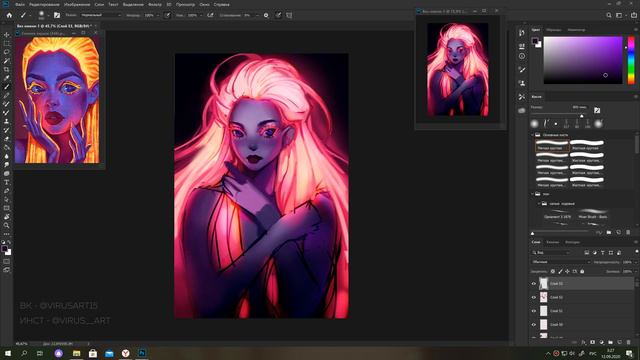This screenshot has width=640, height=360.
Task: Open smoothing options gear
Action: tap(266, 15)
